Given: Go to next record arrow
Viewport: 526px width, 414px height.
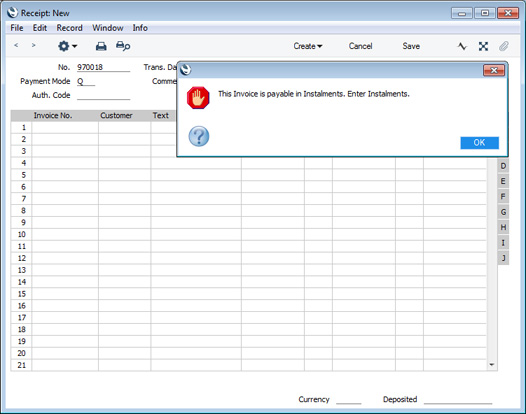Looking at the screenshot, I should [33, 45].
